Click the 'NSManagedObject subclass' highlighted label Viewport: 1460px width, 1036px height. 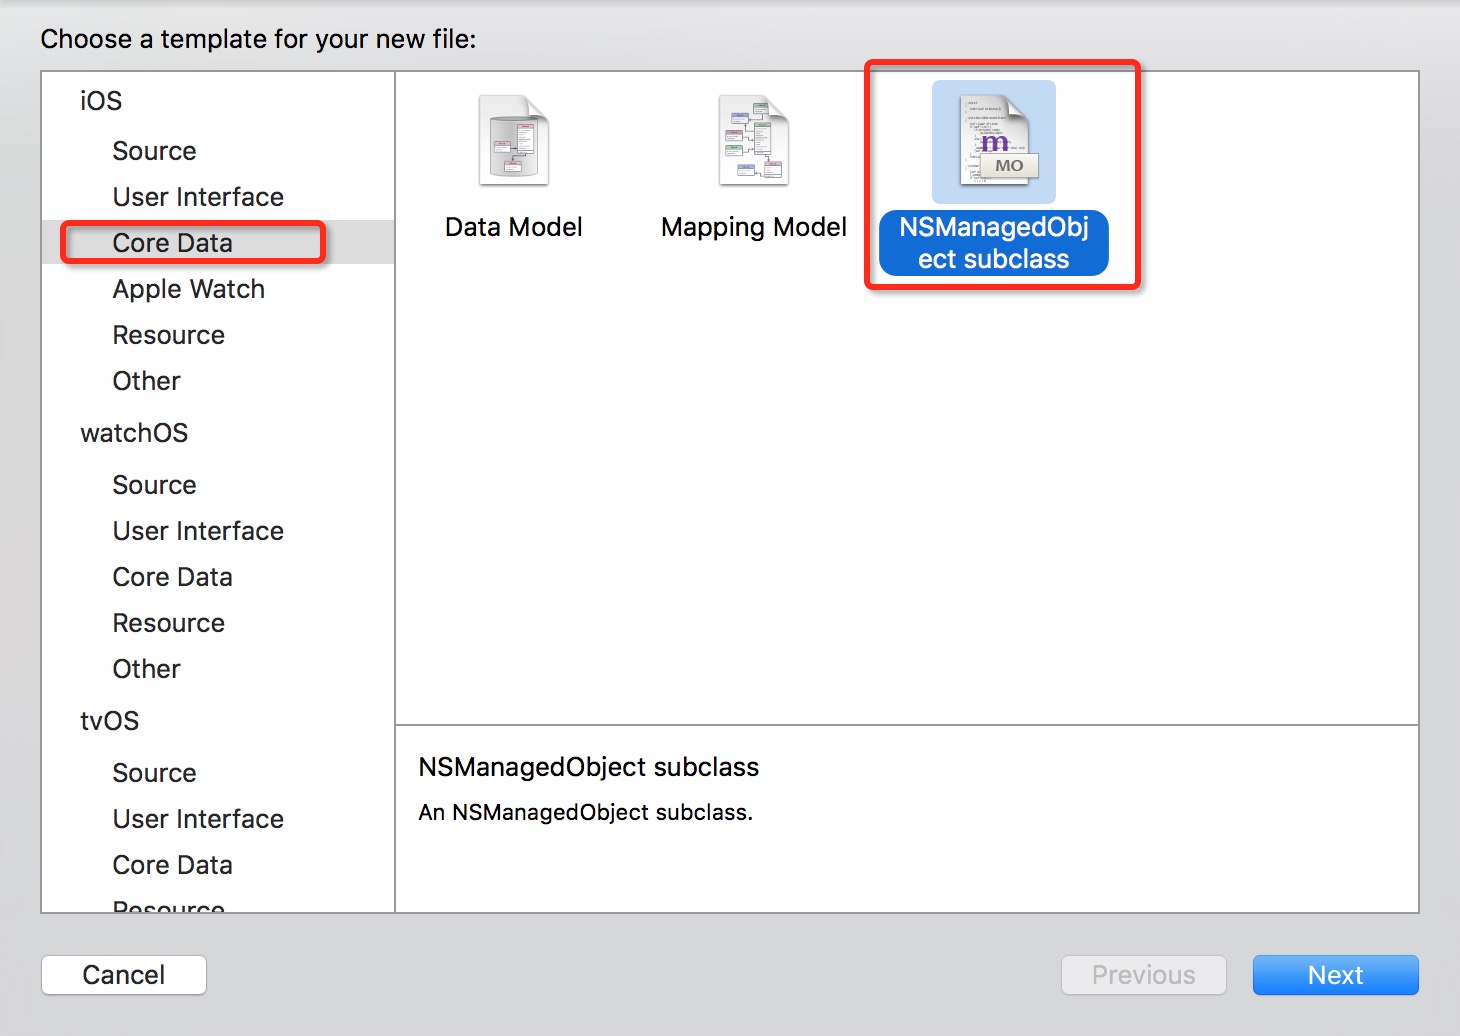point(994,243)
